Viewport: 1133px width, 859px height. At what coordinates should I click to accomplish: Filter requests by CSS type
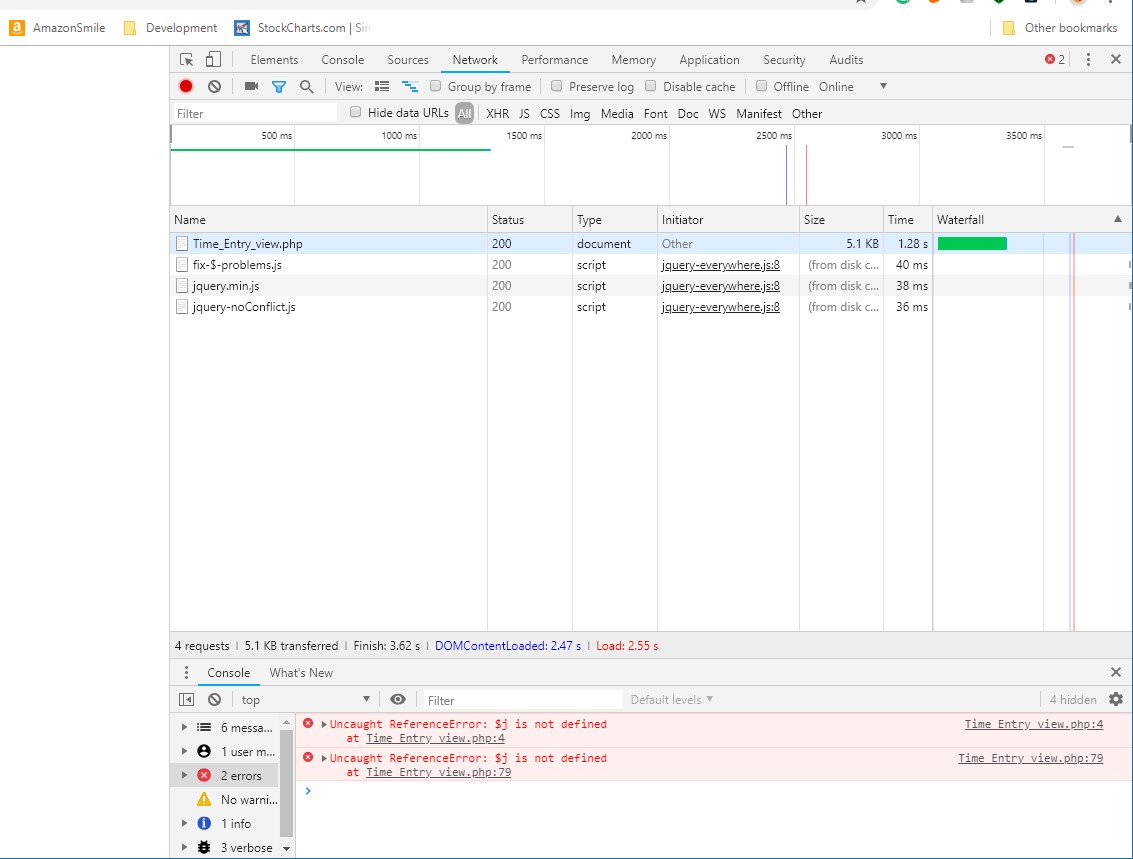(550, 113)
